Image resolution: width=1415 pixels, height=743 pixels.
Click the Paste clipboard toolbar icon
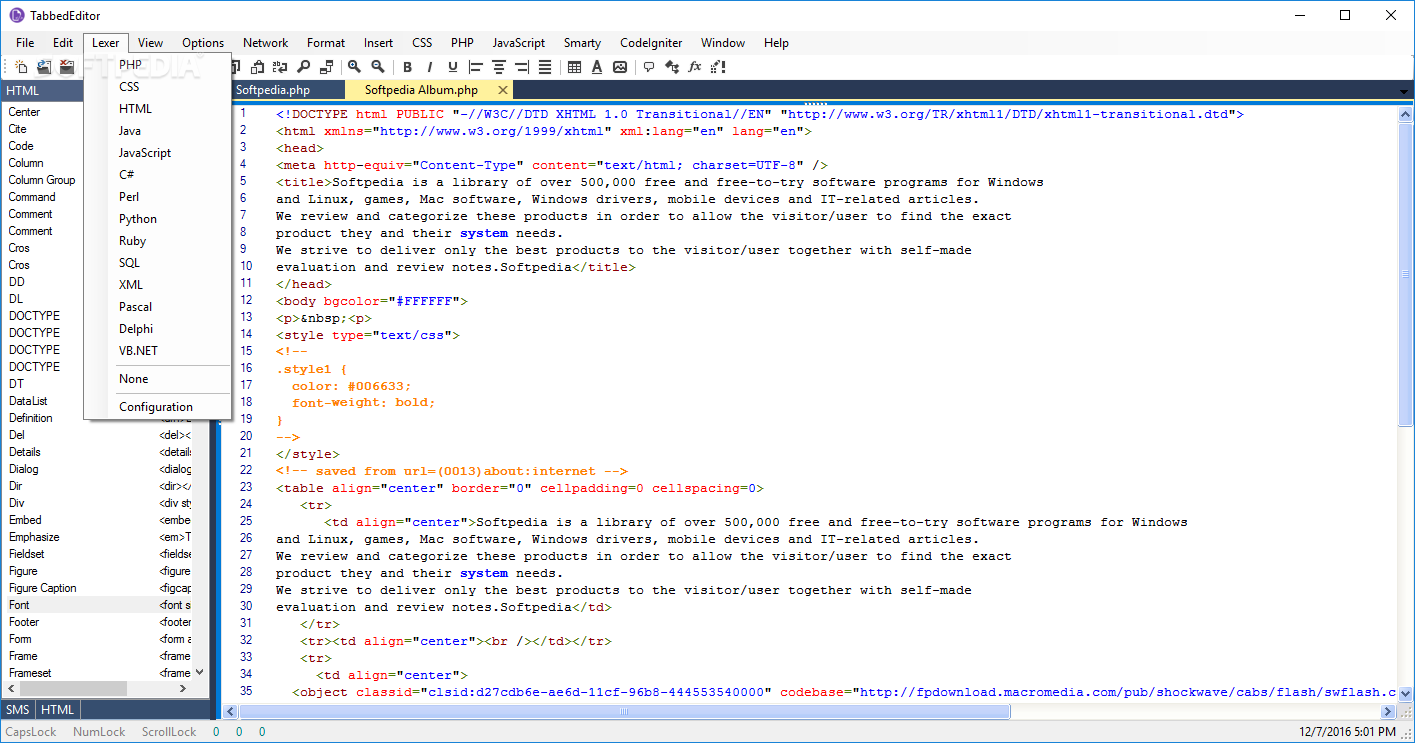point(257,67)
